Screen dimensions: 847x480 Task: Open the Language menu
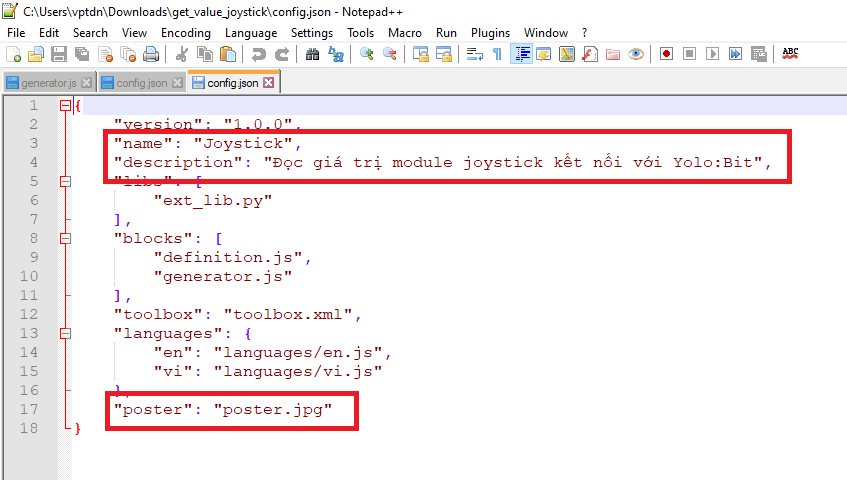coord(251,33)
